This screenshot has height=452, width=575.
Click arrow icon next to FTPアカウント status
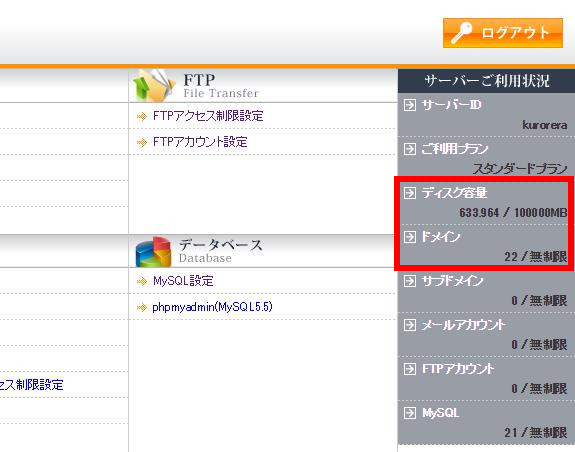(410, 369)
